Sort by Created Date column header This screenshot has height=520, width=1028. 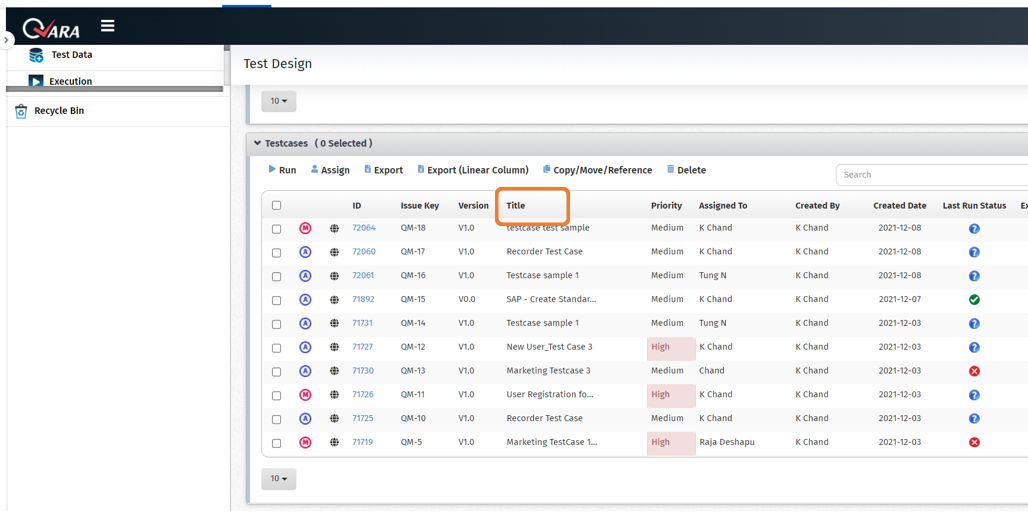coord(900,205)
